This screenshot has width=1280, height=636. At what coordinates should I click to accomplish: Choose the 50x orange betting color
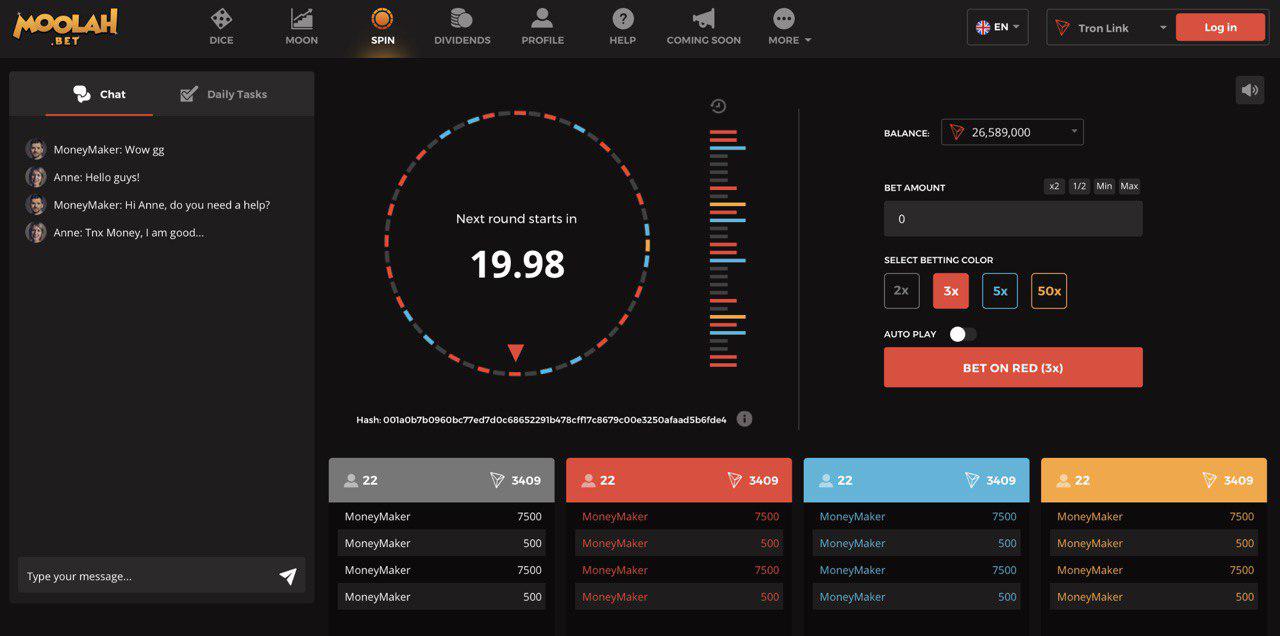click(x=1049, y=291)
